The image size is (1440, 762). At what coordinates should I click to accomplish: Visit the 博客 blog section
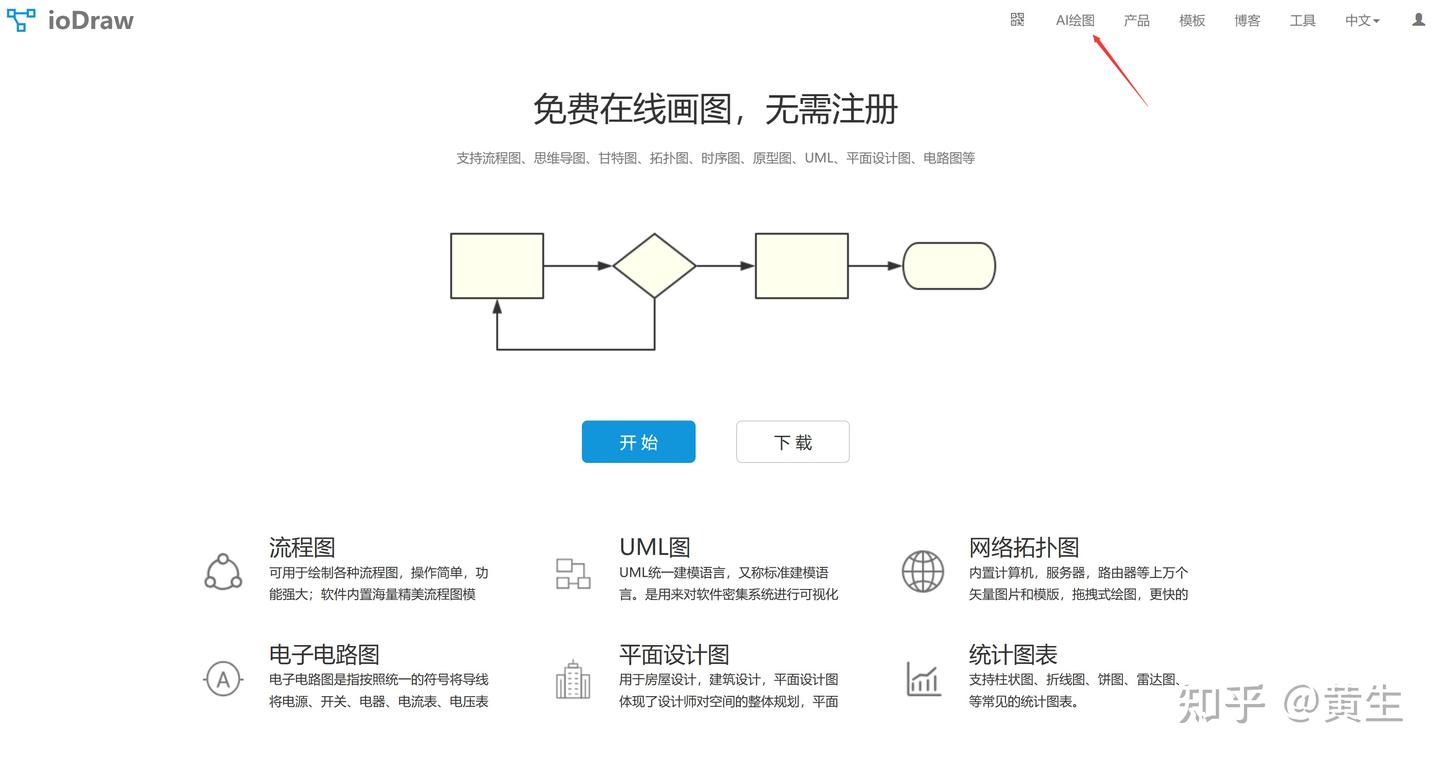[1247, 20]
